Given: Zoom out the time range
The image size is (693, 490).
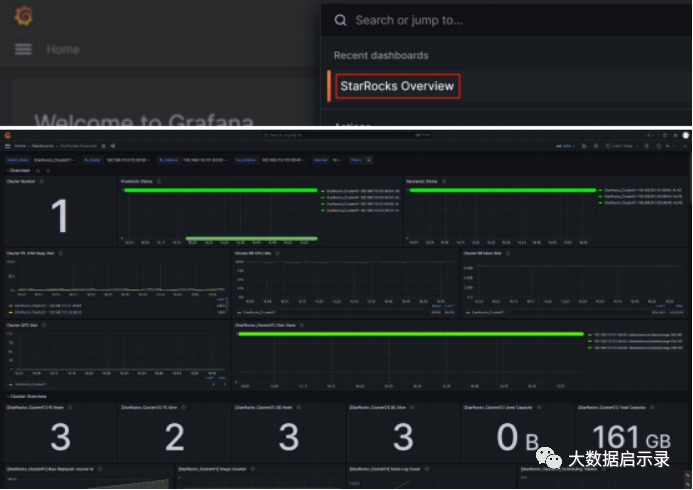Looking at the screenshot, I should [x=647, y=146].
